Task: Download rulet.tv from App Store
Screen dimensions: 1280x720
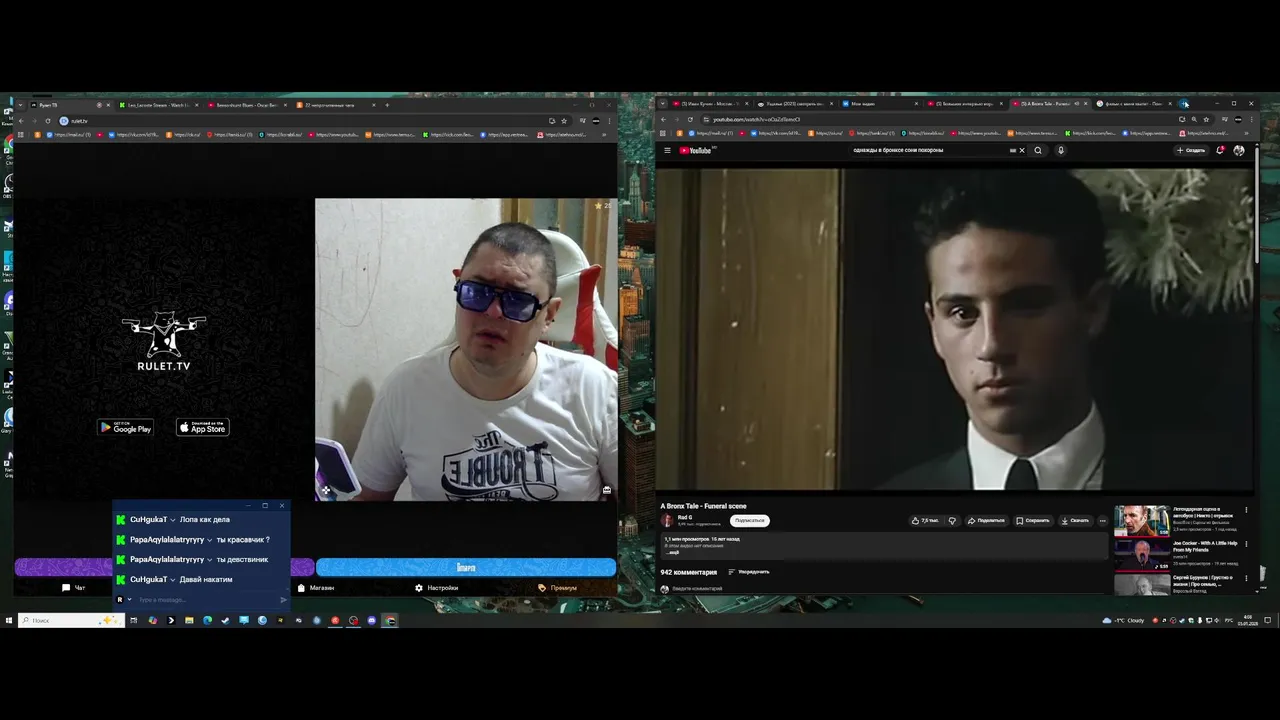Action: pyautogui.click(x=203, y=428)
